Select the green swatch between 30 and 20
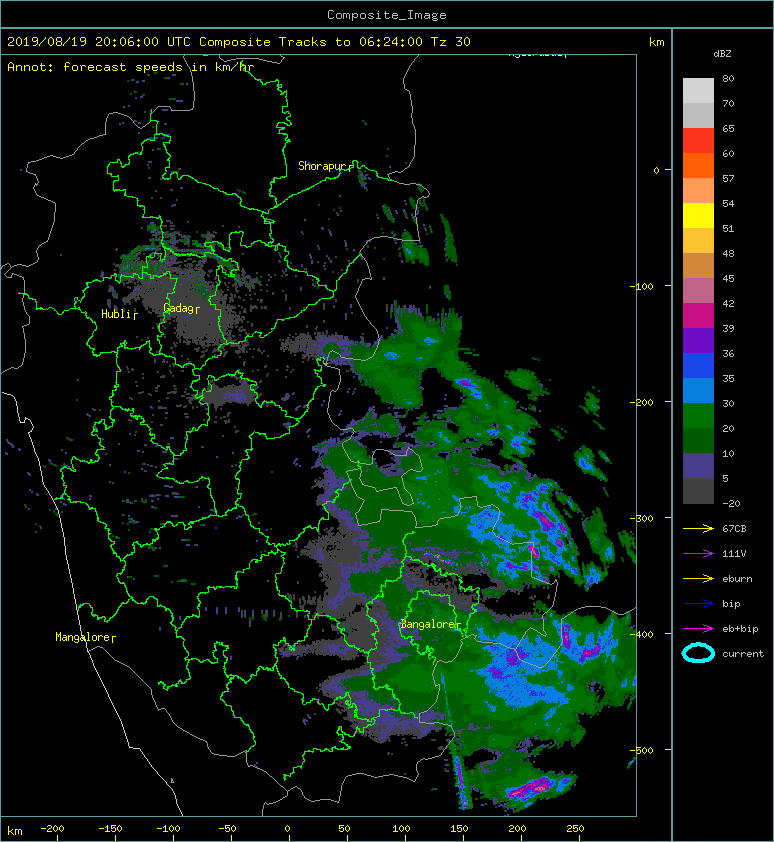The width and height of the screenshot is (774, 842). pos(698,416)
